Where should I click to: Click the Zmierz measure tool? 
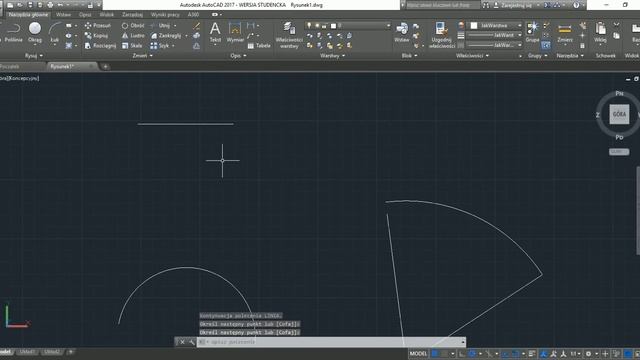(565, 33)
